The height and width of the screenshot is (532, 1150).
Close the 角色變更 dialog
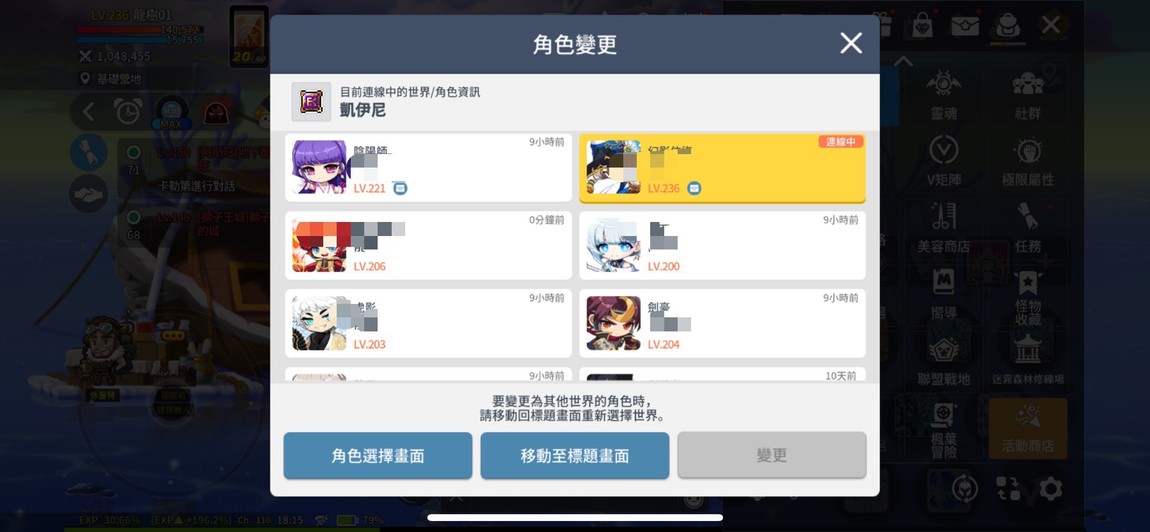pyautogui.click(x=851, y=43)
